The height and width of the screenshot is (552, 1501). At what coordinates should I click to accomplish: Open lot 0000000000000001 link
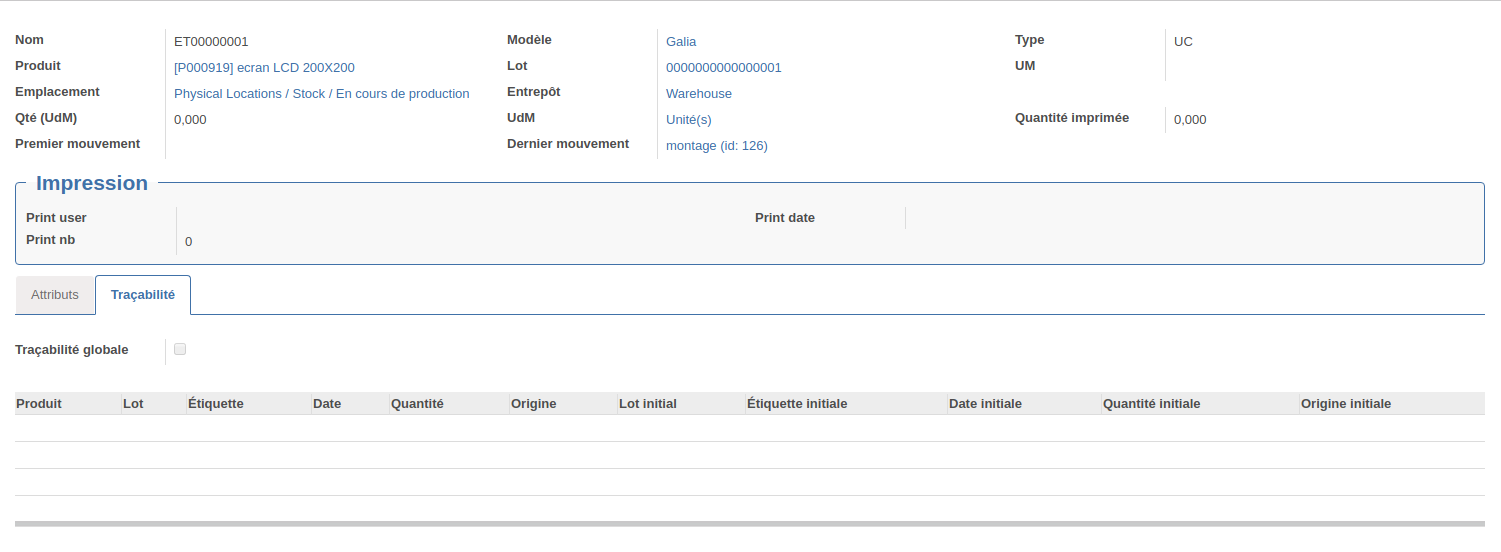(x=724, y=68)
